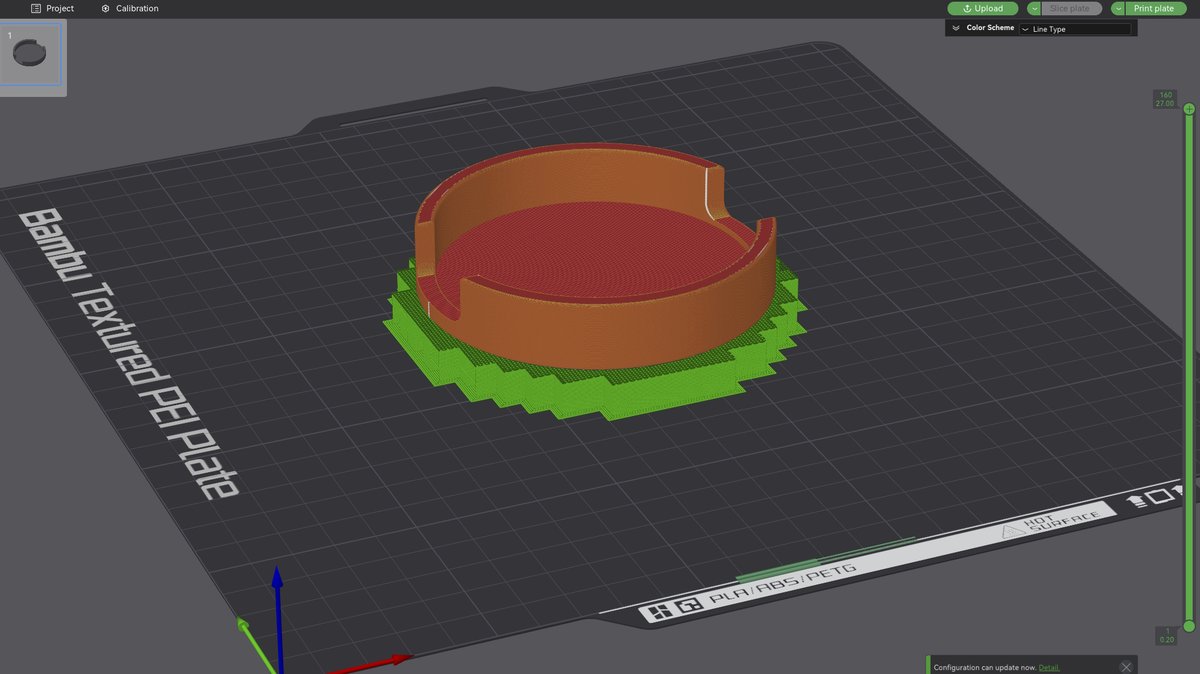Click the Calibration hexagon icon
Screen dimensions: 1200x674
(106, 8)
